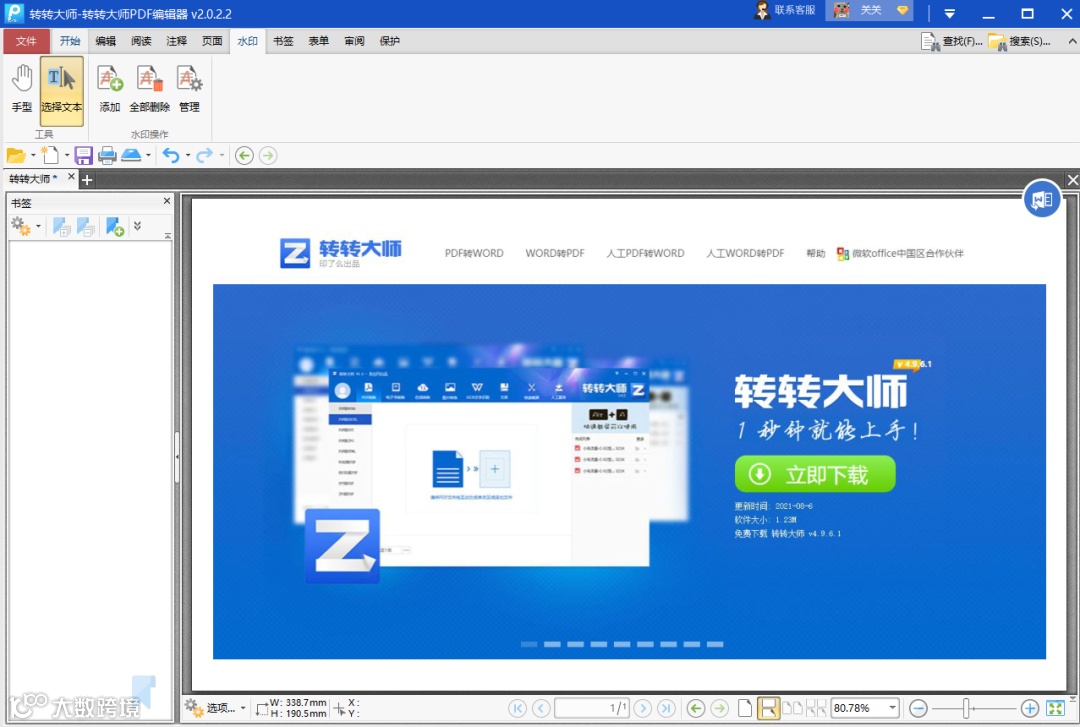Select two-page continuous layout
The image size is (1080, 727).
click(x=816, y=708)
